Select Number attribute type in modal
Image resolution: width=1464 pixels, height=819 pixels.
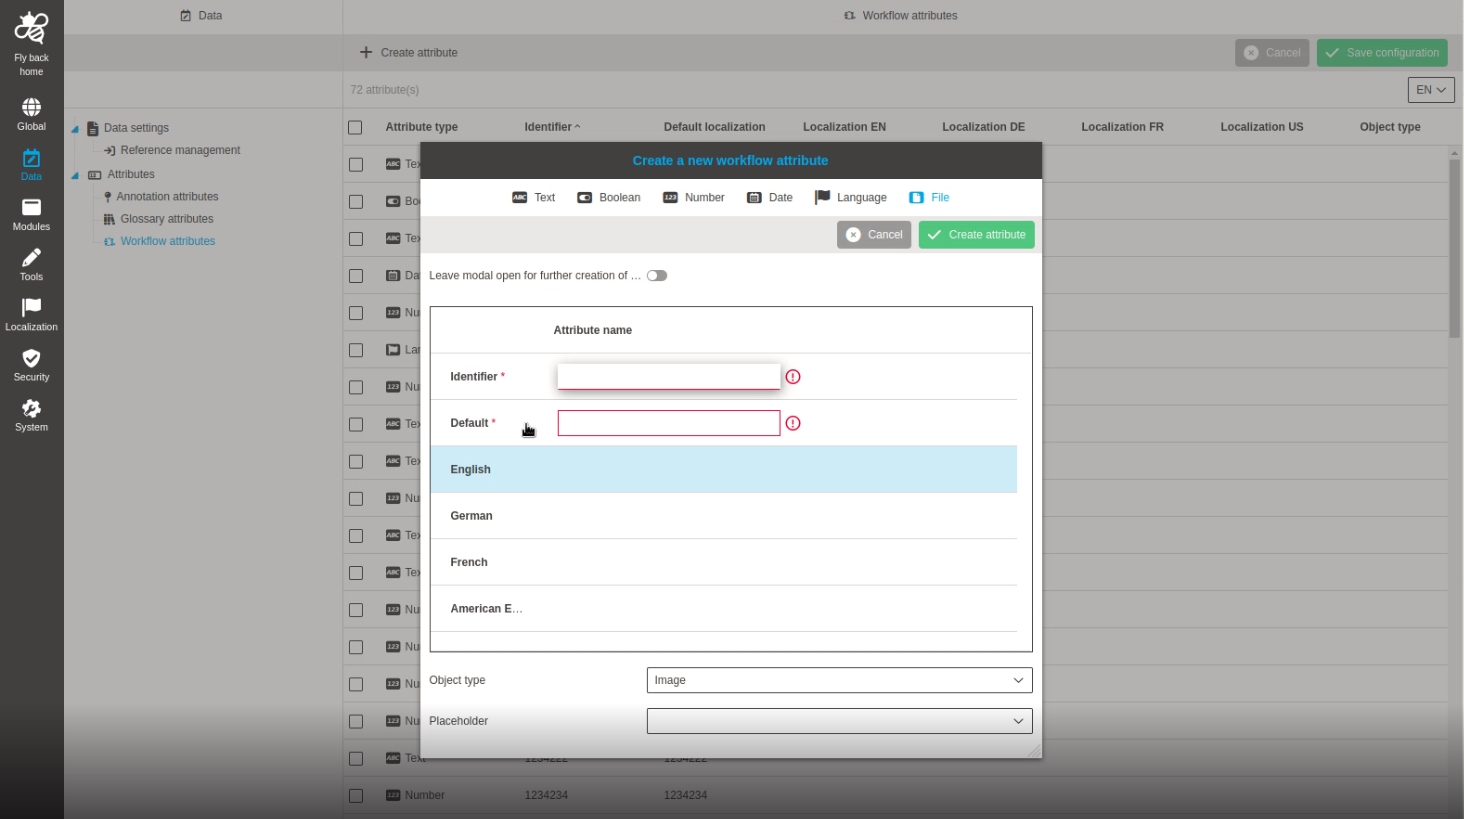point(693,197)
